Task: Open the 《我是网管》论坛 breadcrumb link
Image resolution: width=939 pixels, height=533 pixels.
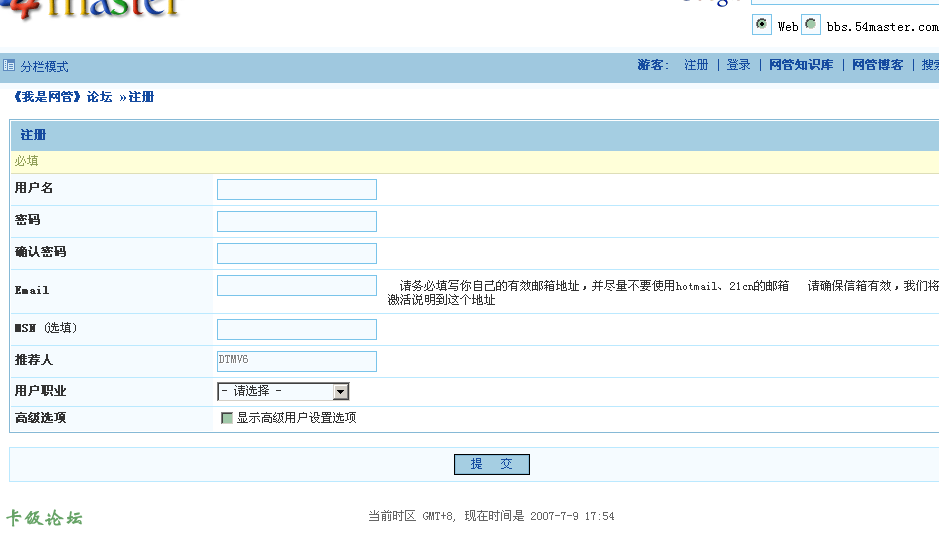Action: tap(63, 97)
